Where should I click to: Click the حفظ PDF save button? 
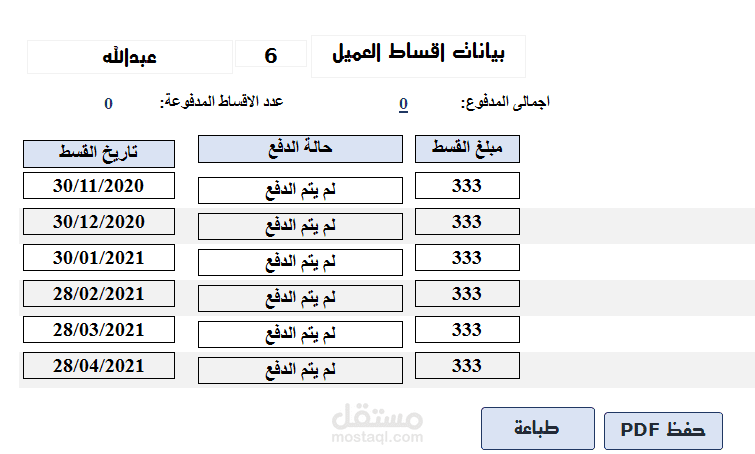[x=663, y=429]
